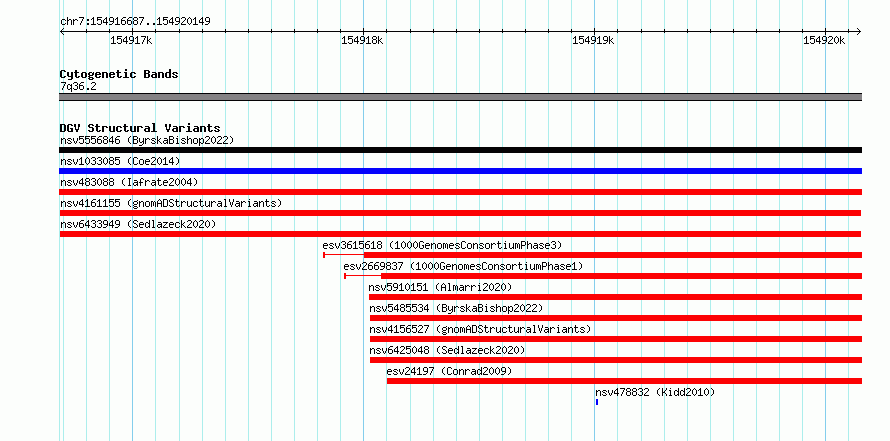Viewport: 890px width, 441px height.
Task: Click the 154918k ruler tick label
Action: 362,40
